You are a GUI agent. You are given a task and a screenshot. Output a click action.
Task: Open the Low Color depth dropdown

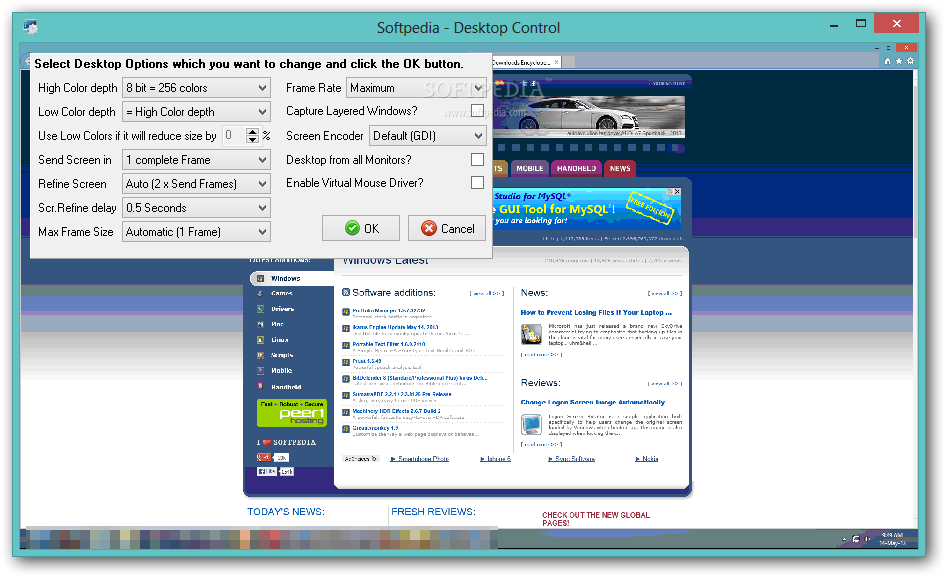(196, 112)
